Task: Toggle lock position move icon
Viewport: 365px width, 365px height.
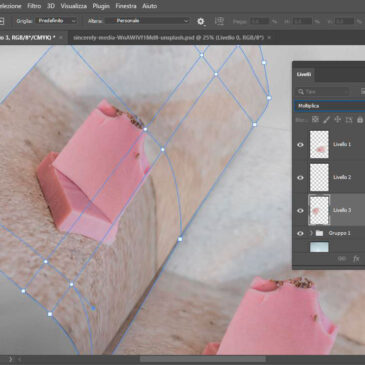Action: click(337, 119)
